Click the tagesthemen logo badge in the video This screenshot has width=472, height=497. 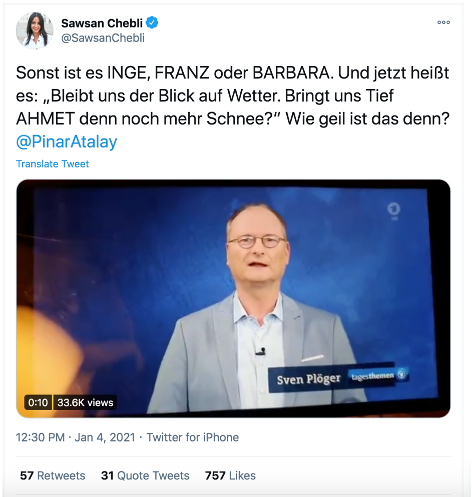[x=378, y=375]
